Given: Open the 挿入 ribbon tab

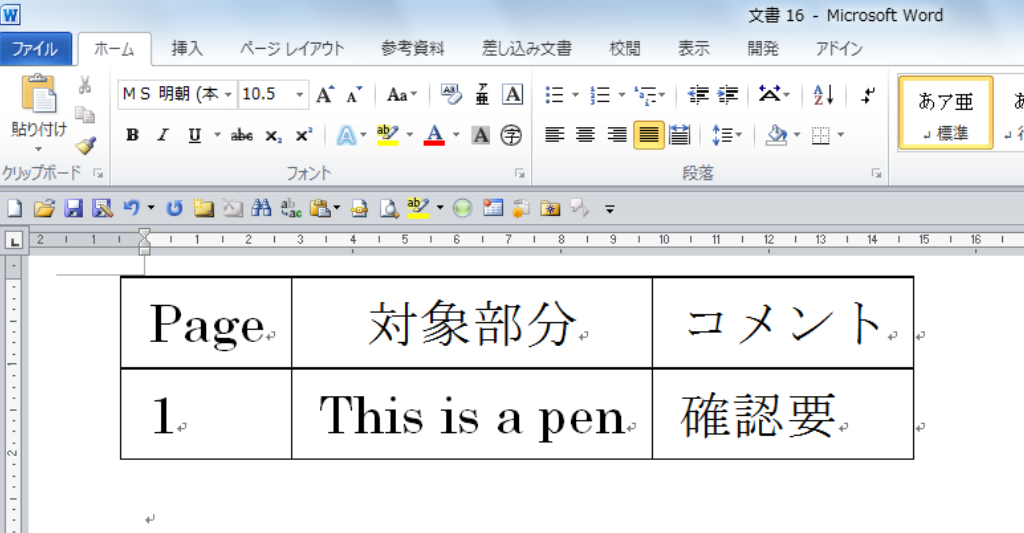Looking at the screenshot, I should point(186,48).
